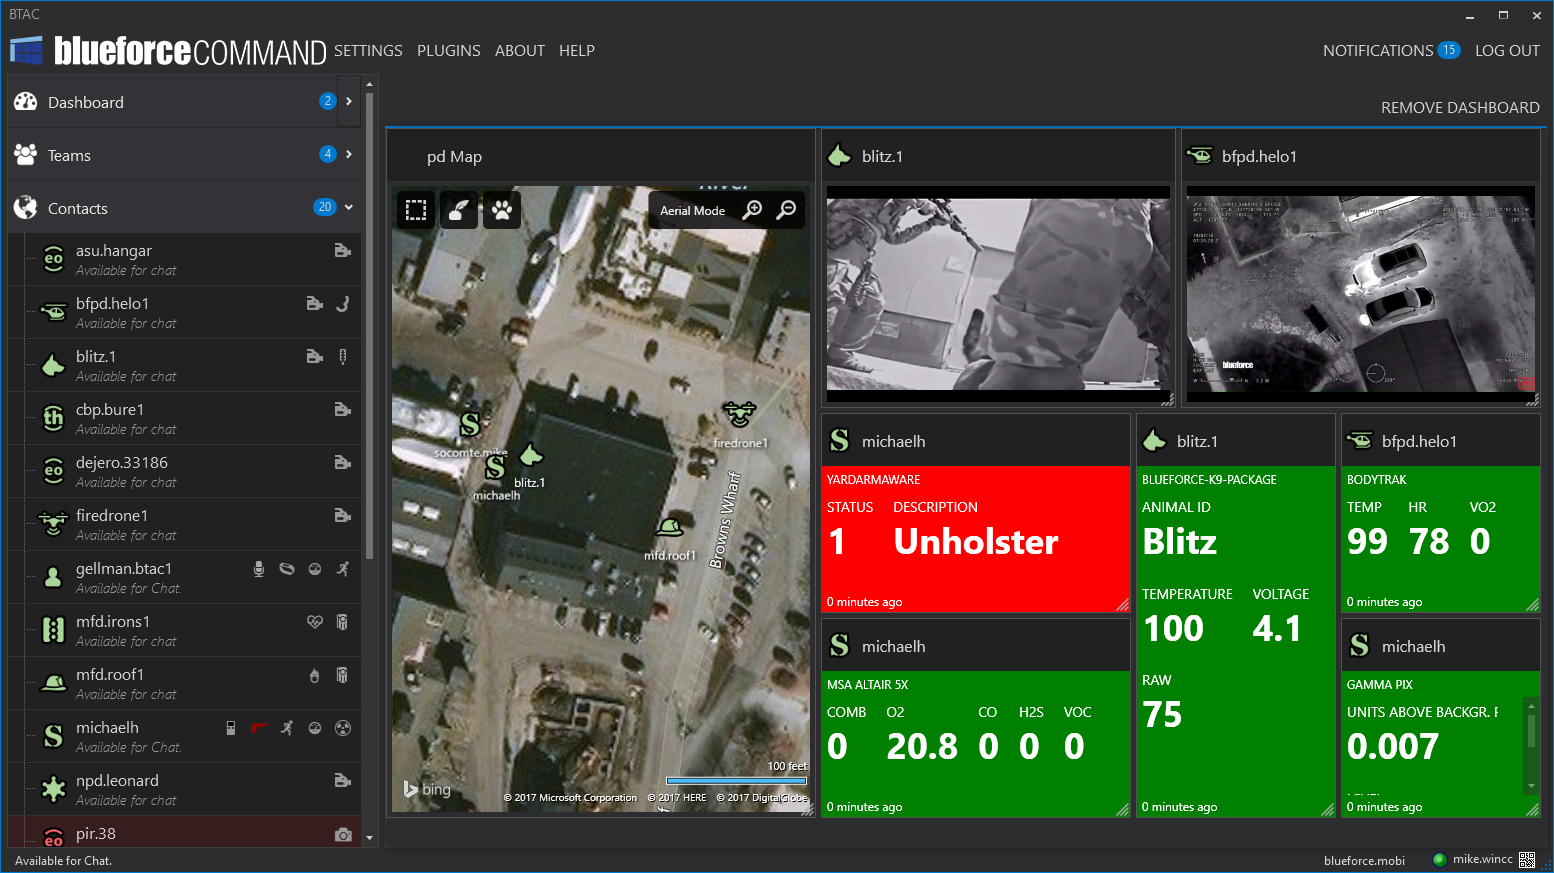The image size is (1554, 873).
Task: Zoom out on the pd Map
Action: click(787, 210)
